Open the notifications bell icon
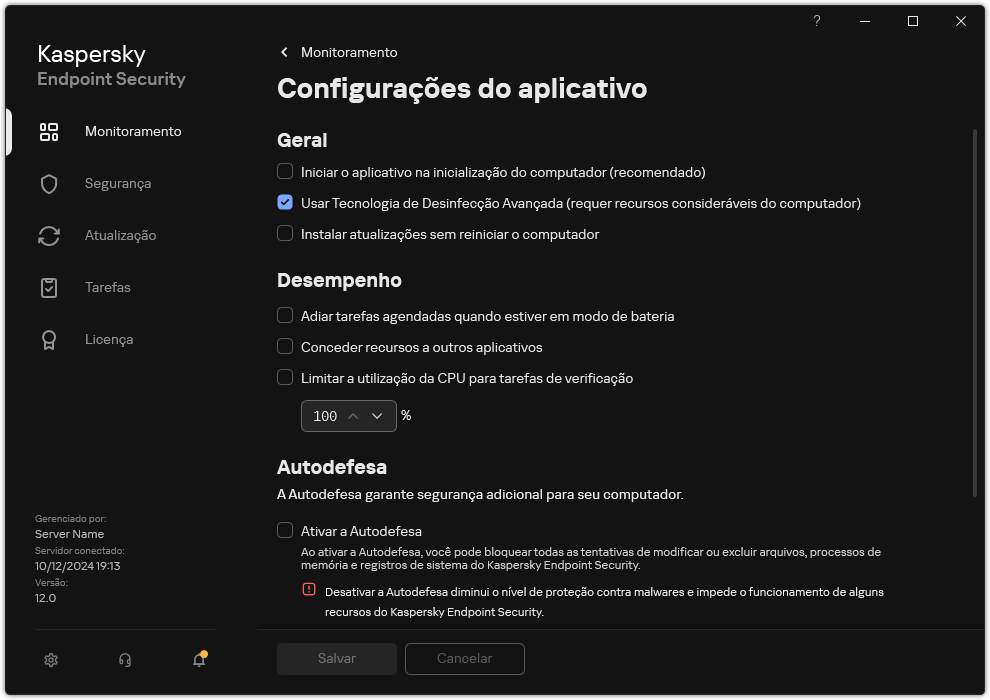 (x=198, y=661)
